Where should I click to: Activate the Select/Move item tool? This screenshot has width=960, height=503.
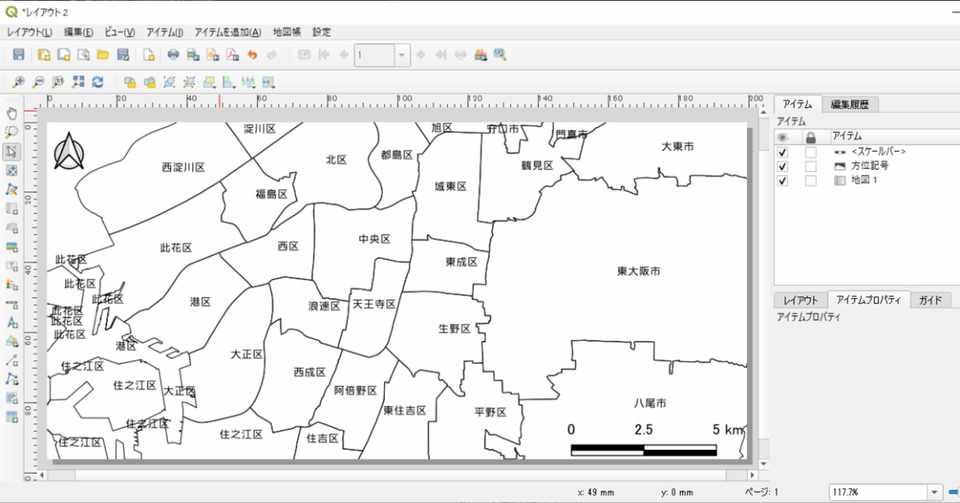click(12, 151)
